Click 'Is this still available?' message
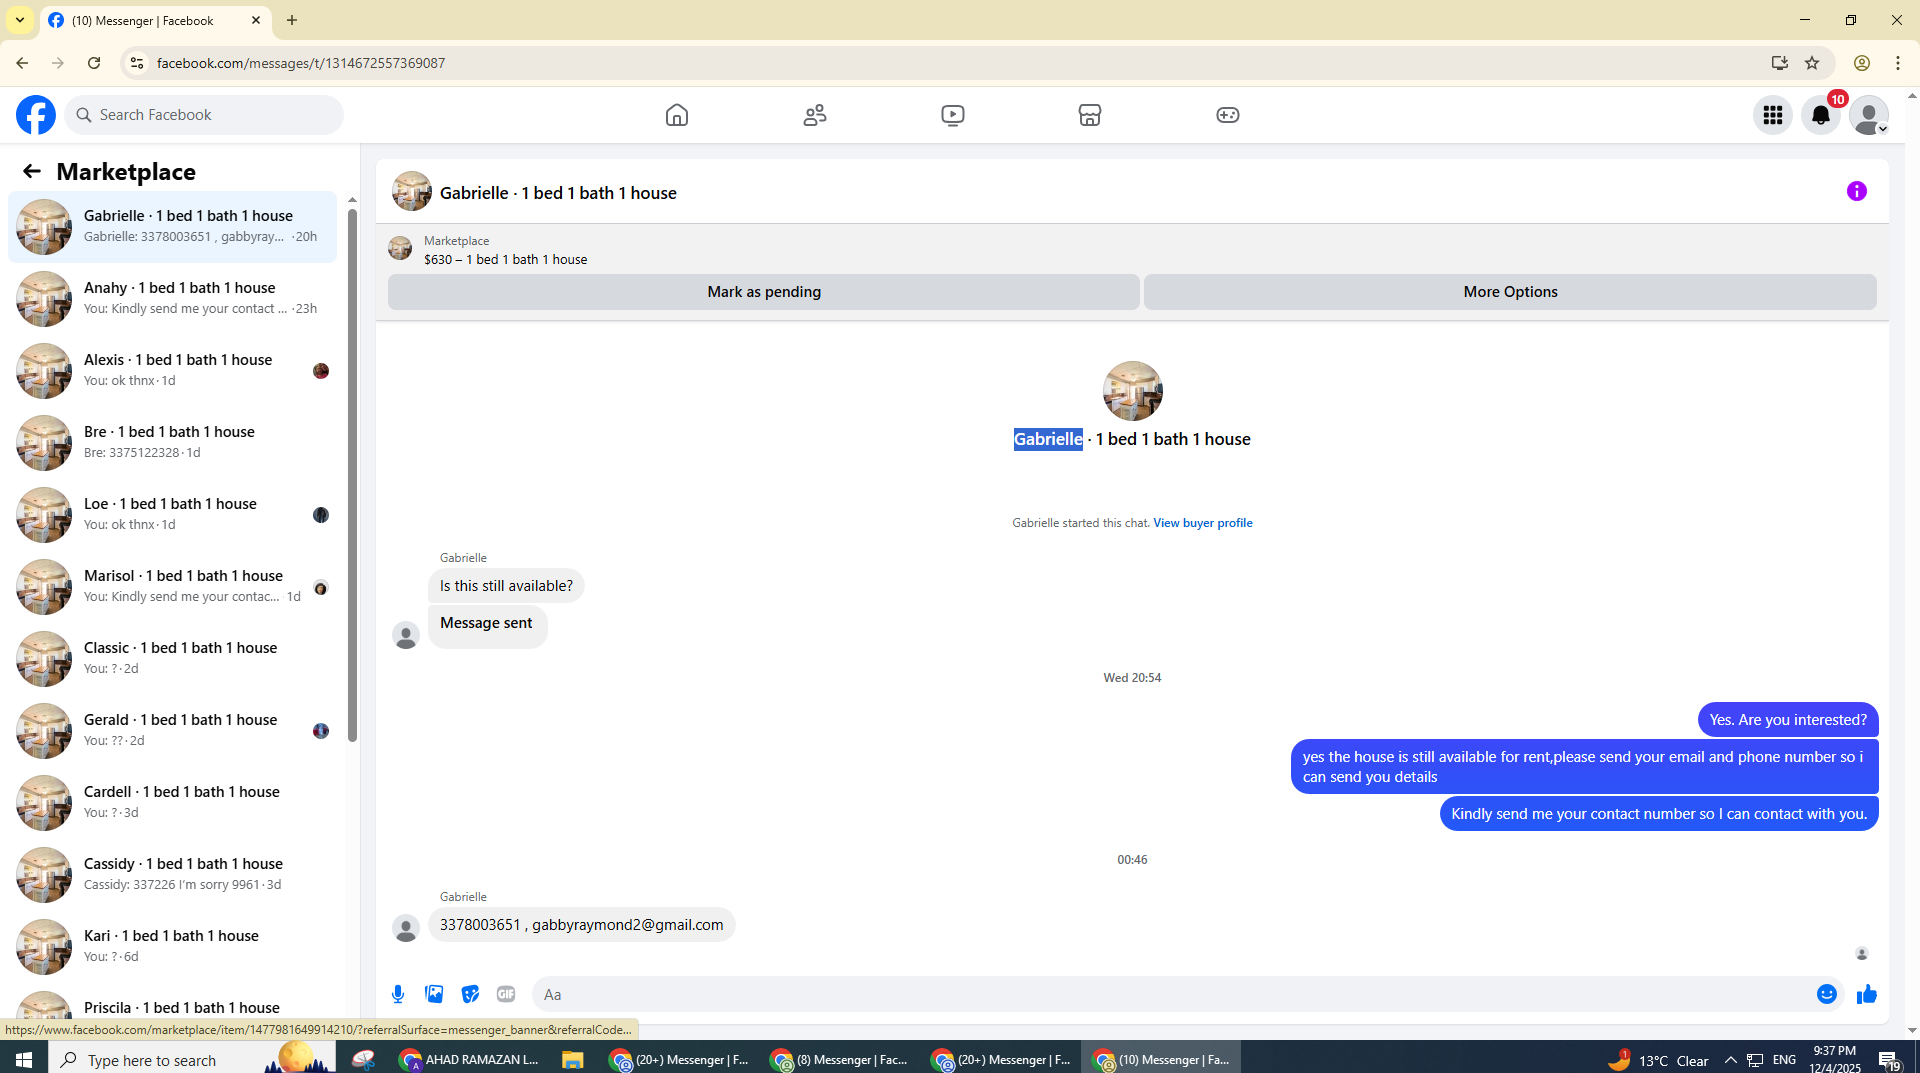 tap(506, 586)
